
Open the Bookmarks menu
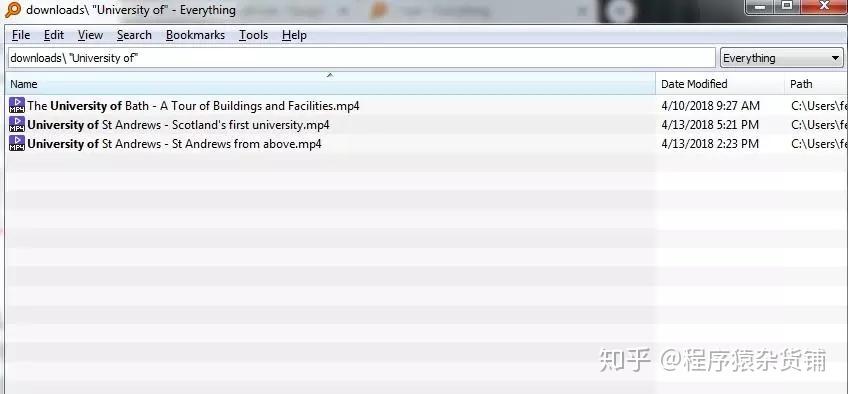click(x=195, y=35)
